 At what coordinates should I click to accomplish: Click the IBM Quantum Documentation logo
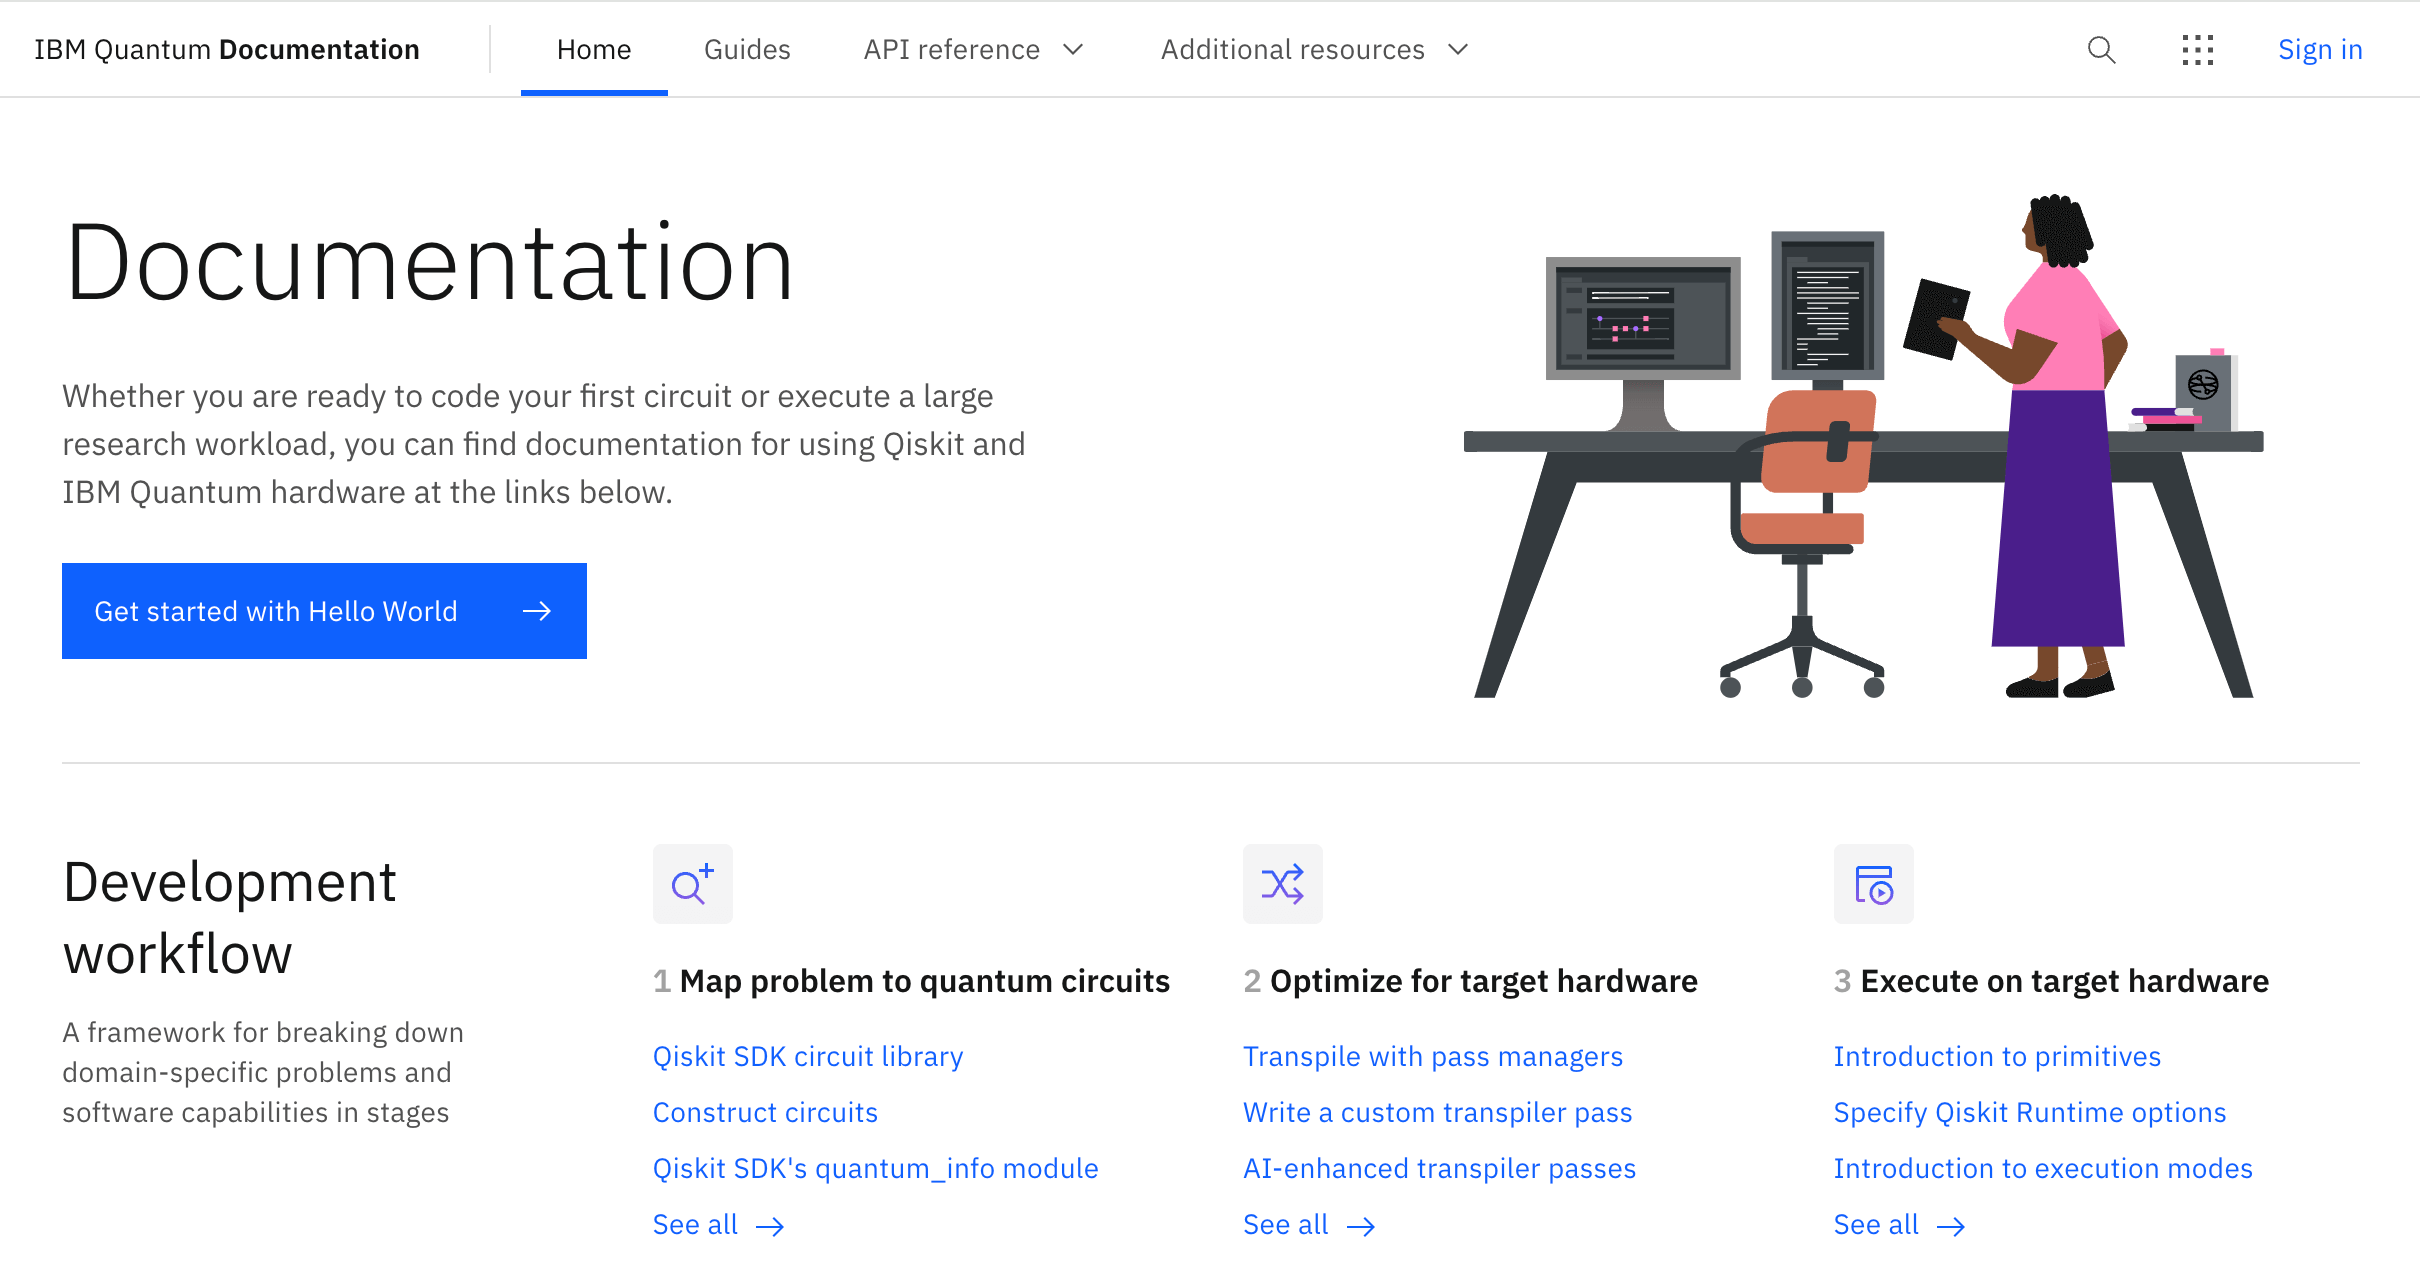tap(224, 48)
